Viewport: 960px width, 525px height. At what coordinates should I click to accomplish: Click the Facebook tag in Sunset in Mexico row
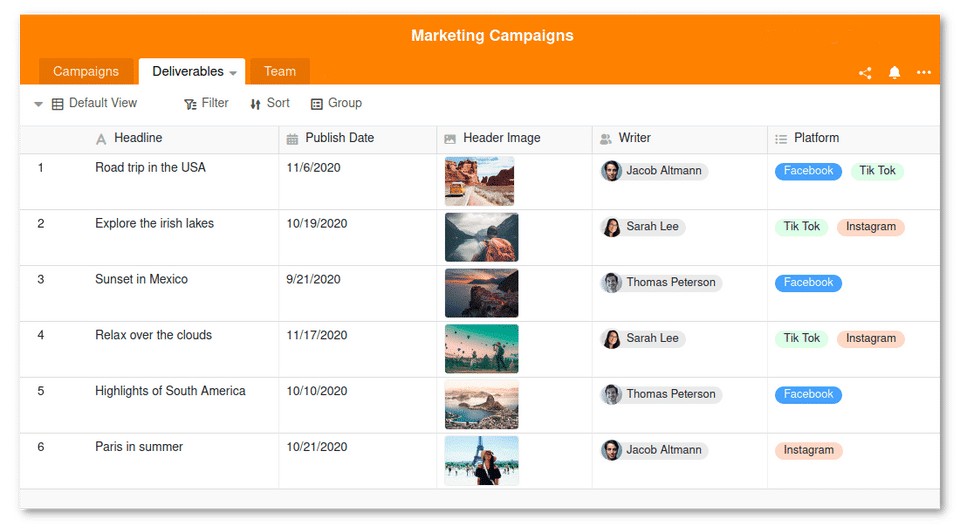click(x=808, y=283)
